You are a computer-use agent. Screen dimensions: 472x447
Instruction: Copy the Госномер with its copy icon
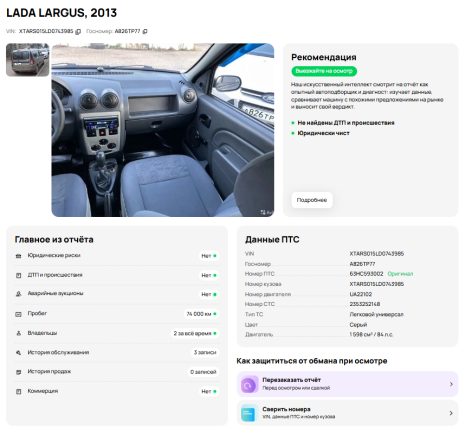point(145,31)
